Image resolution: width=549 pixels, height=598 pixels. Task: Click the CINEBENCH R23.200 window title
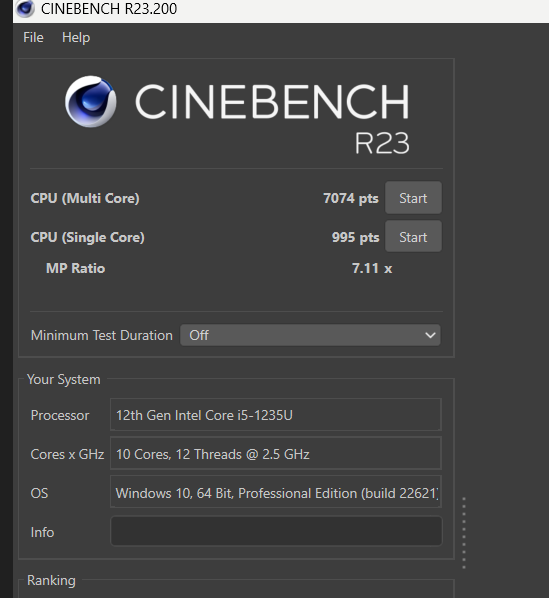109,8
